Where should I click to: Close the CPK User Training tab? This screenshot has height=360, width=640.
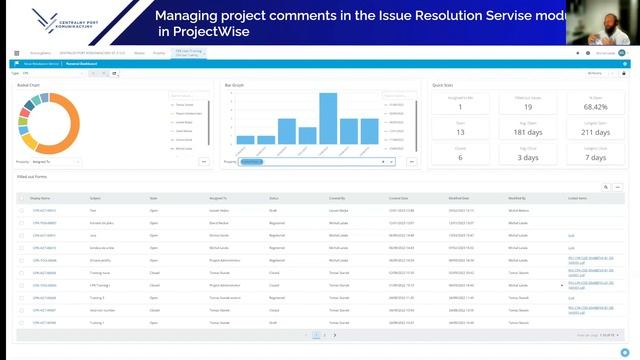click(x=204, y=53)
